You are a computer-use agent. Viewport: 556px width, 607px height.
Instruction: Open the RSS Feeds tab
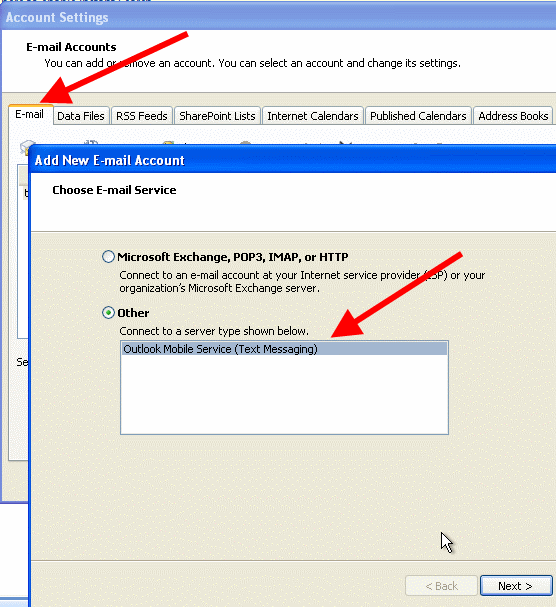pos(141,116)
